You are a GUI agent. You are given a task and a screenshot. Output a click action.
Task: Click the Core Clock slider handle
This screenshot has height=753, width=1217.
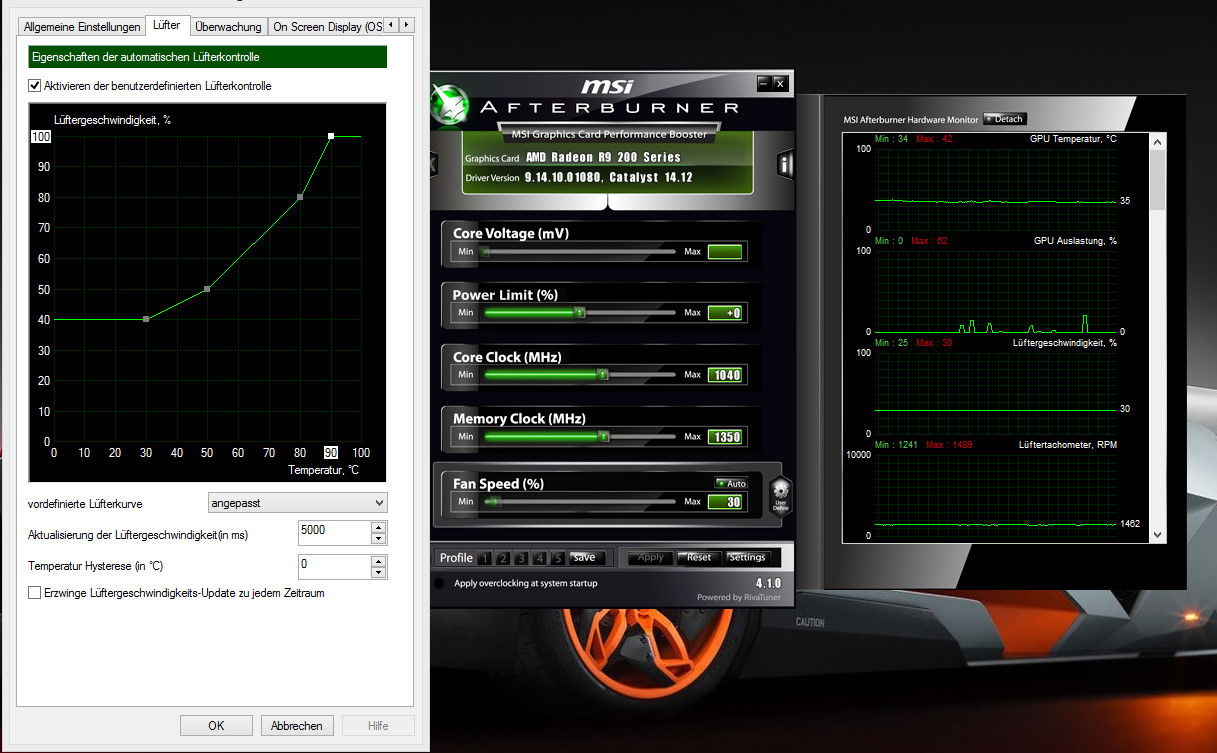[x=603, y=375]
